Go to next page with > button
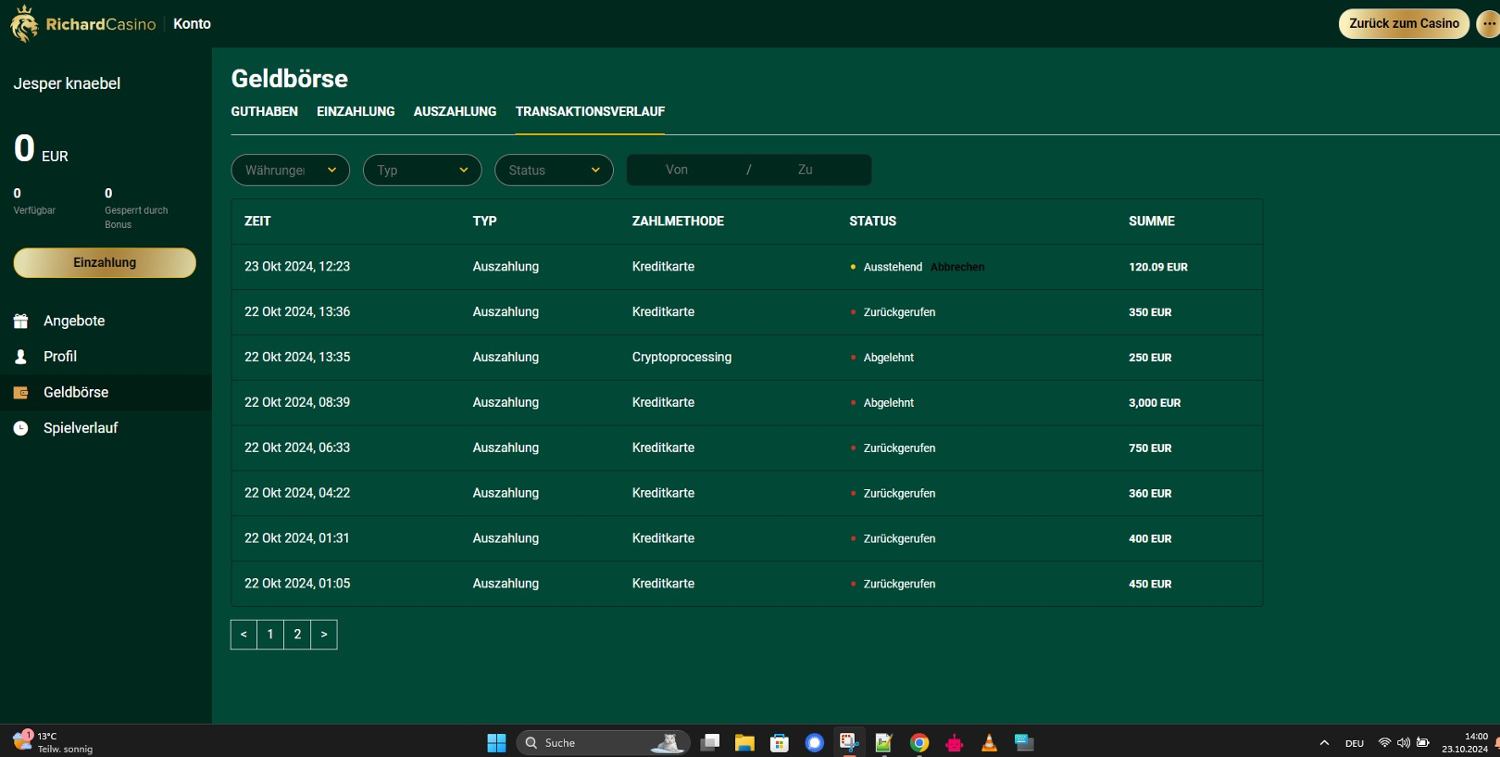This screenshot has width=1500, height=757. pos(324,635)
